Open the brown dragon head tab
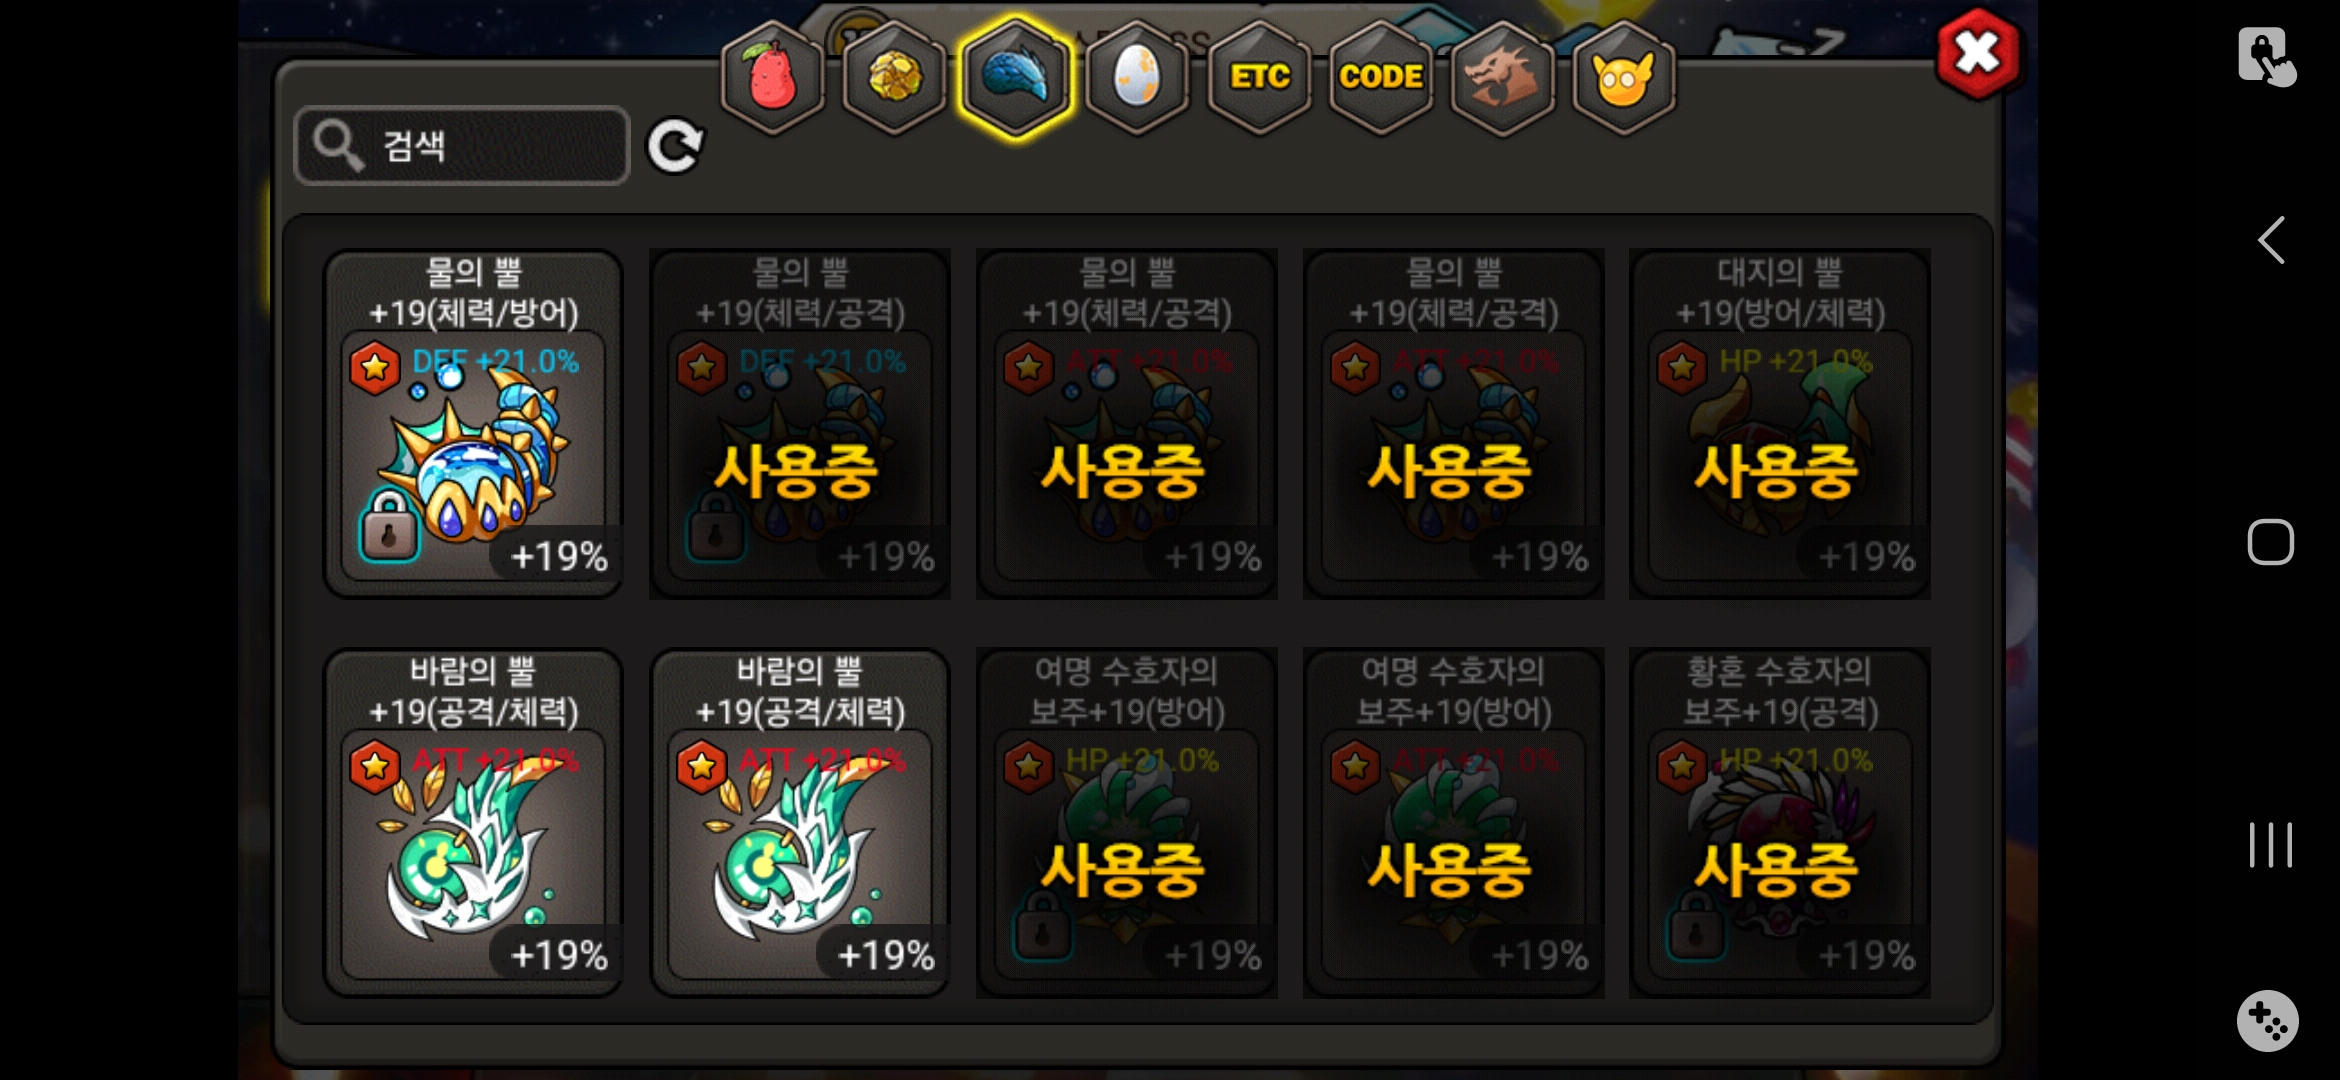 pos(1502,78)
